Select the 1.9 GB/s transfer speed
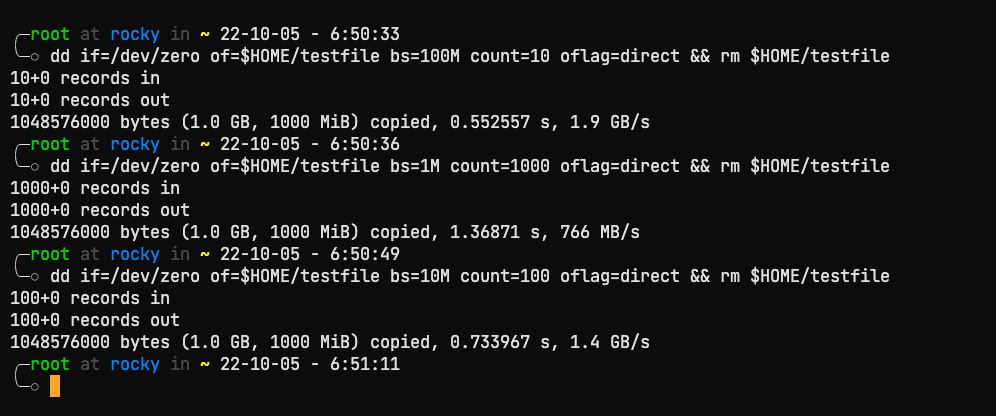 pyautogui.click(x=610, y=122)
